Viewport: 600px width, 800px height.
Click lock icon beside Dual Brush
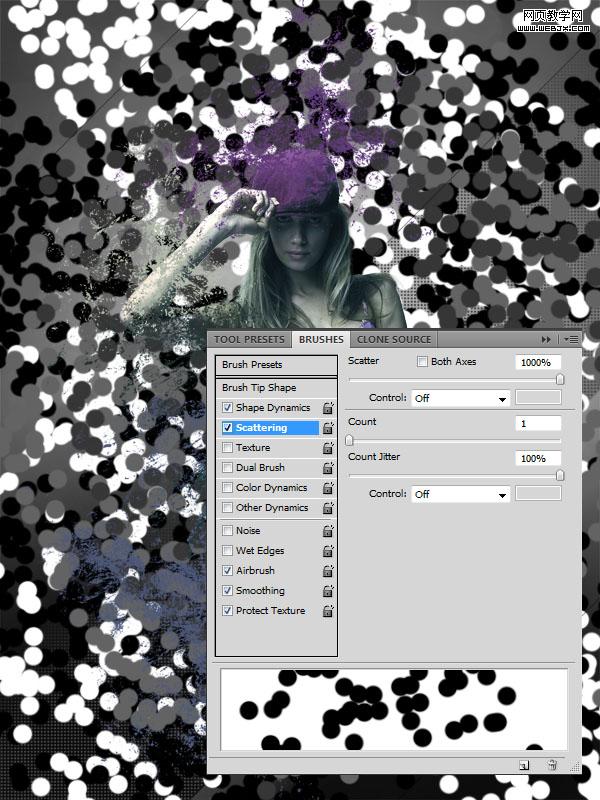click(x=328, y=467)
